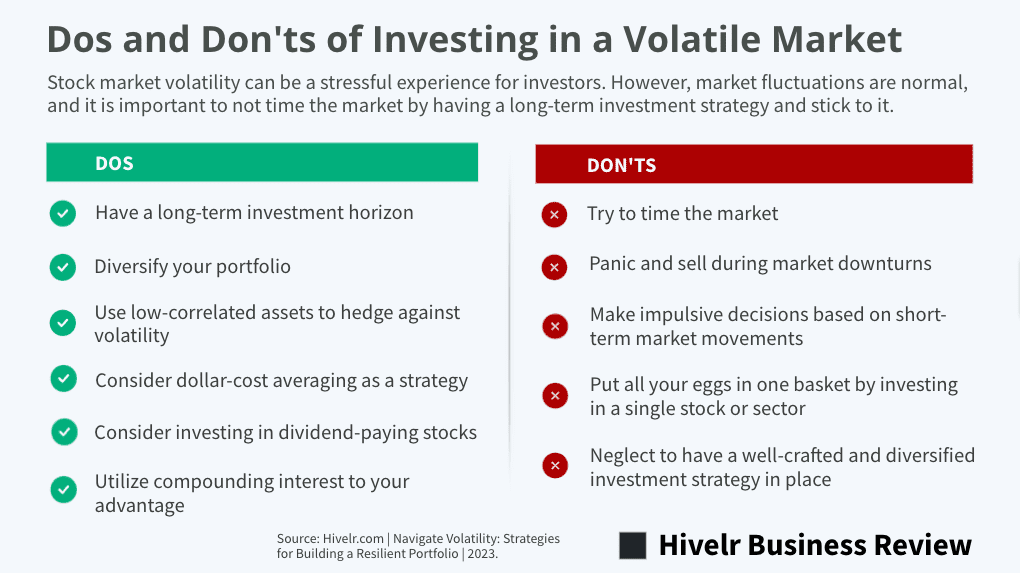
Task: Click the checkmark next to Diversify your portfolio
Action: 63,267
